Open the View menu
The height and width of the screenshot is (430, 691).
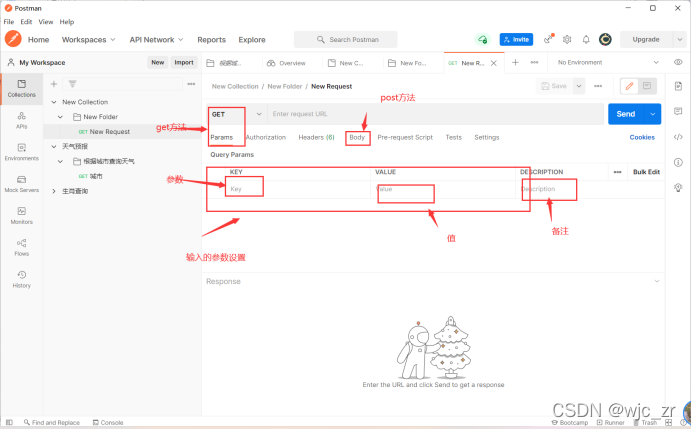(46, 22)
